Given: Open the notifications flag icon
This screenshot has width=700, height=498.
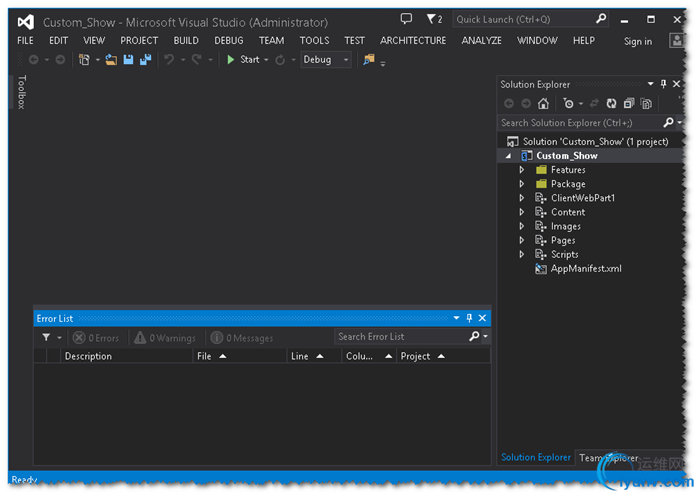Looking at the screenshot, I should 433,20.
